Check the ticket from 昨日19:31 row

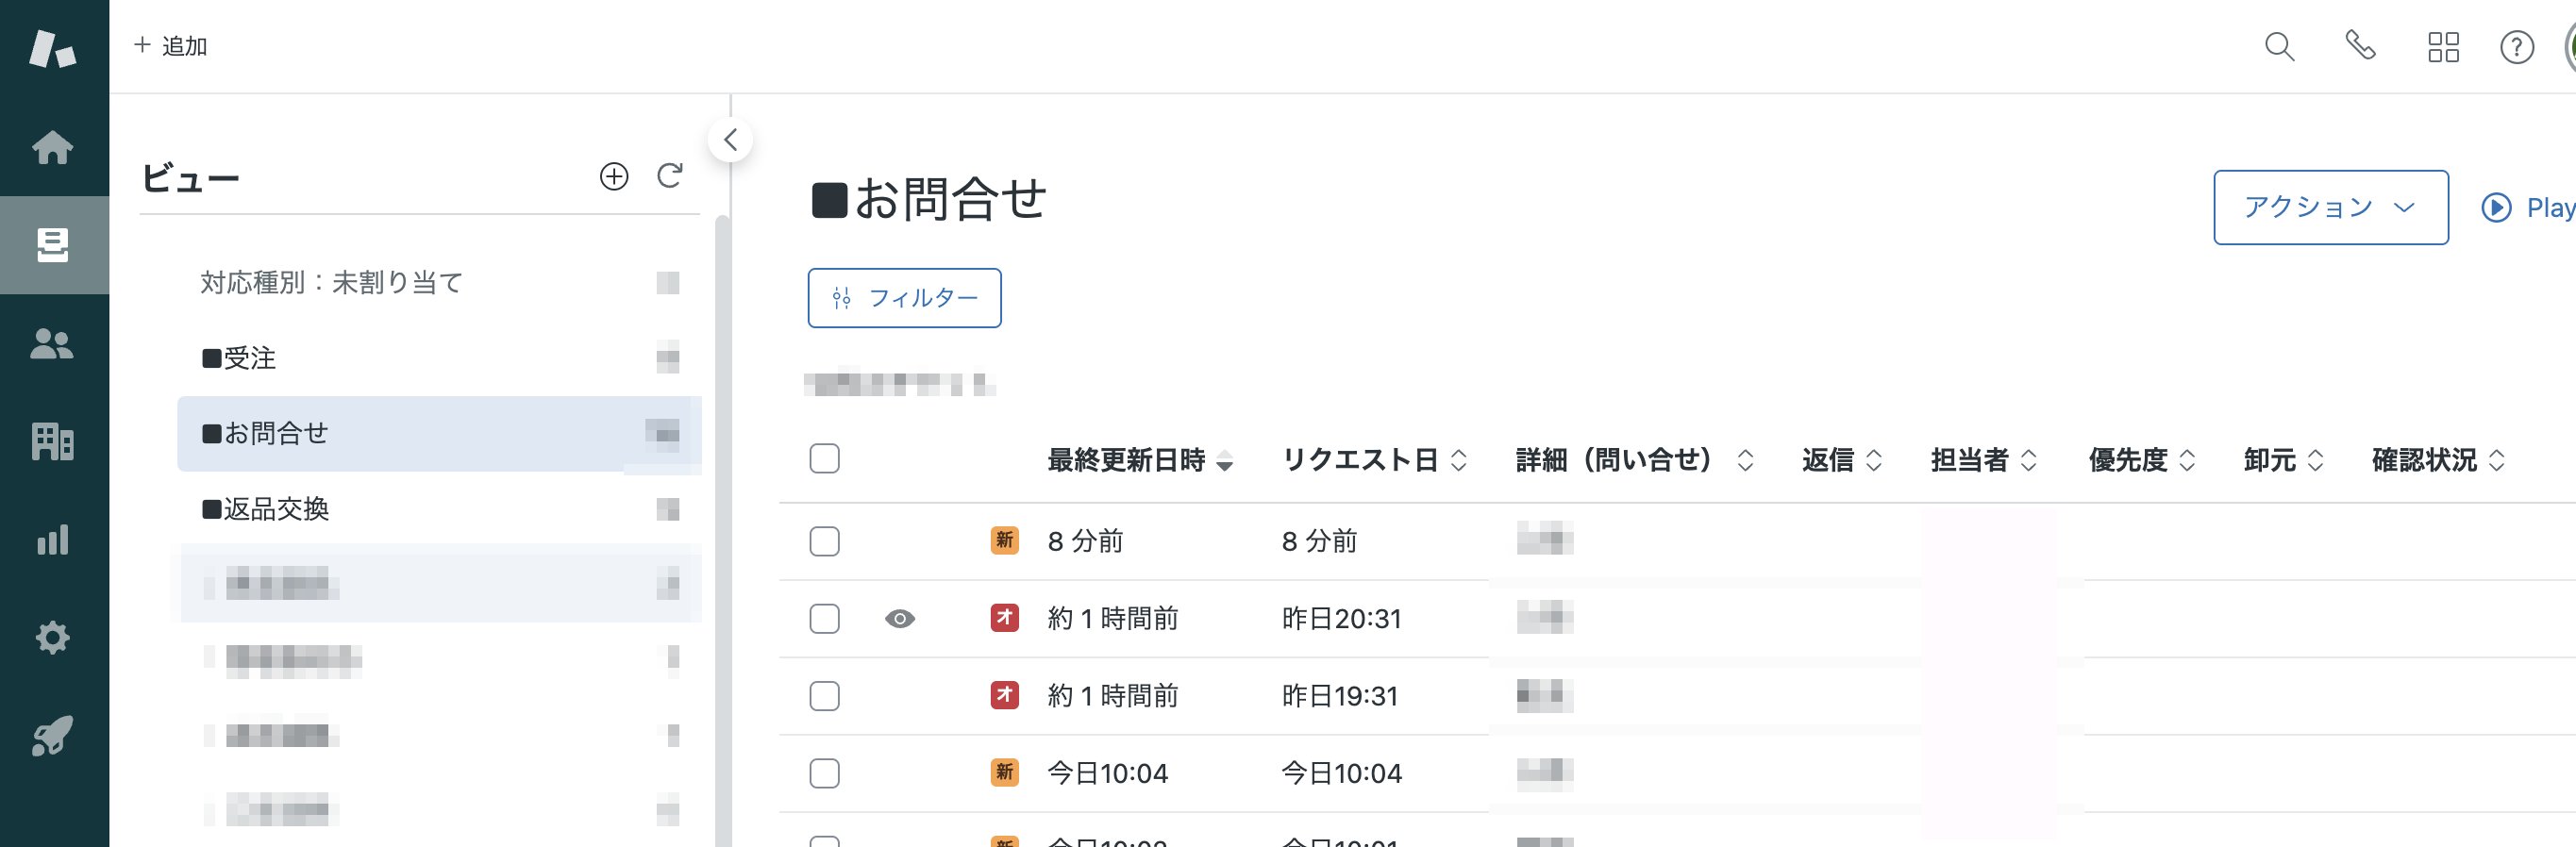(824, 696)
